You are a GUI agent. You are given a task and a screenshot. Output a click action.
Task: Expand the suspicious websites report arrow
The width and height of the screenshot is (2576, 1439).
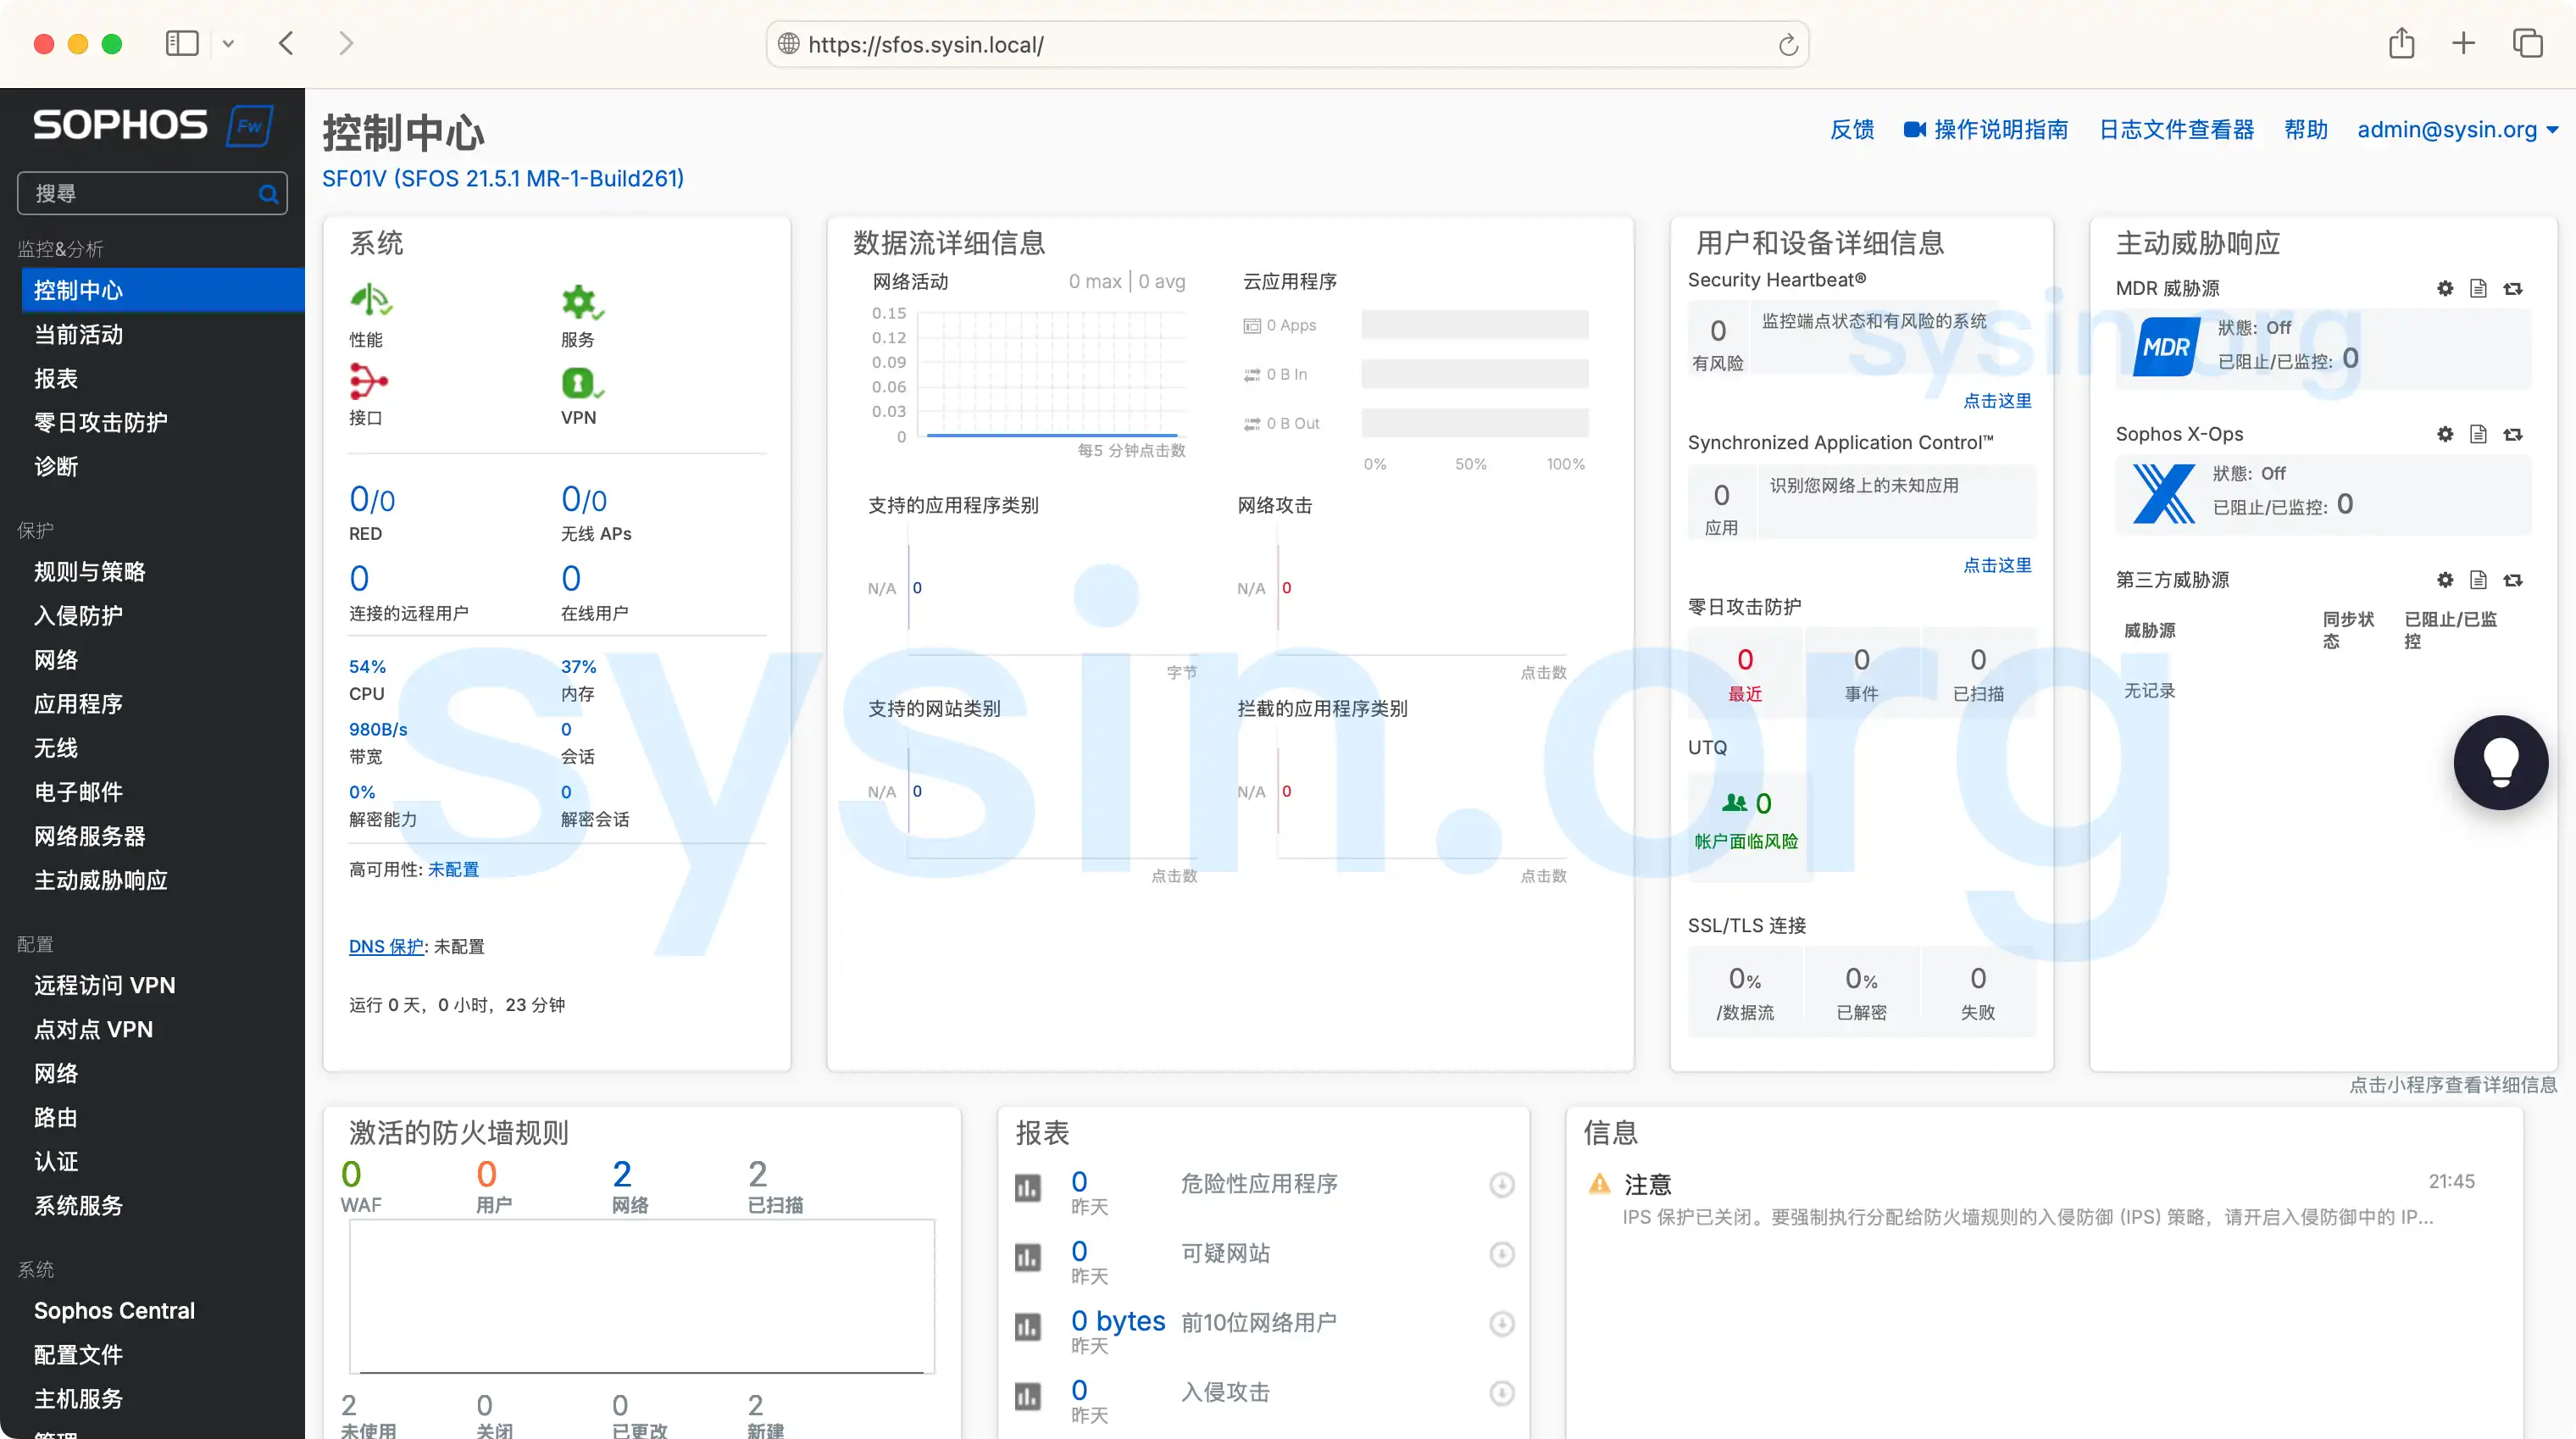(1501, 1254)
